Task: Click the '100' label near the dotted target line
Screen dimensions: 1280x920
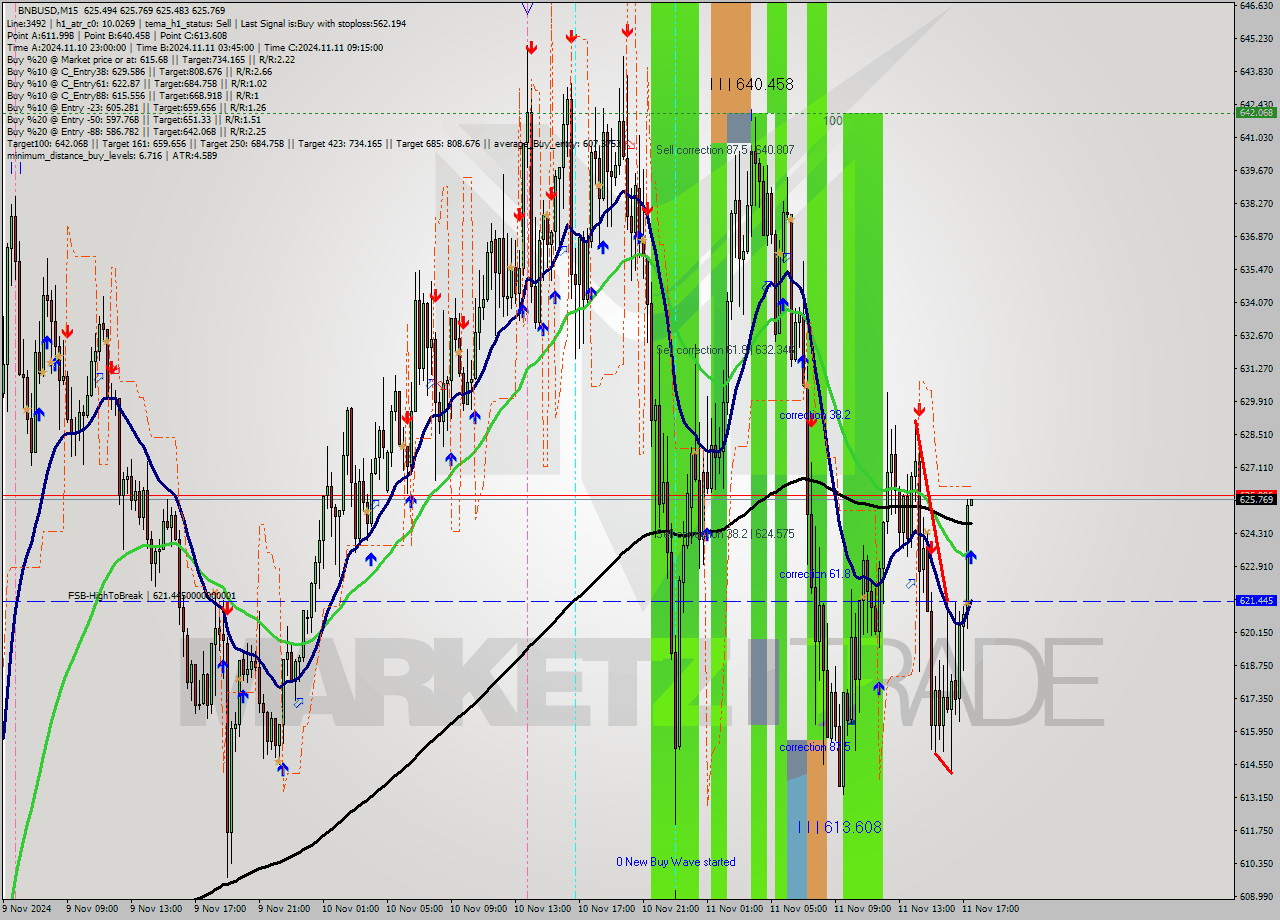Action: click(833, 120)
